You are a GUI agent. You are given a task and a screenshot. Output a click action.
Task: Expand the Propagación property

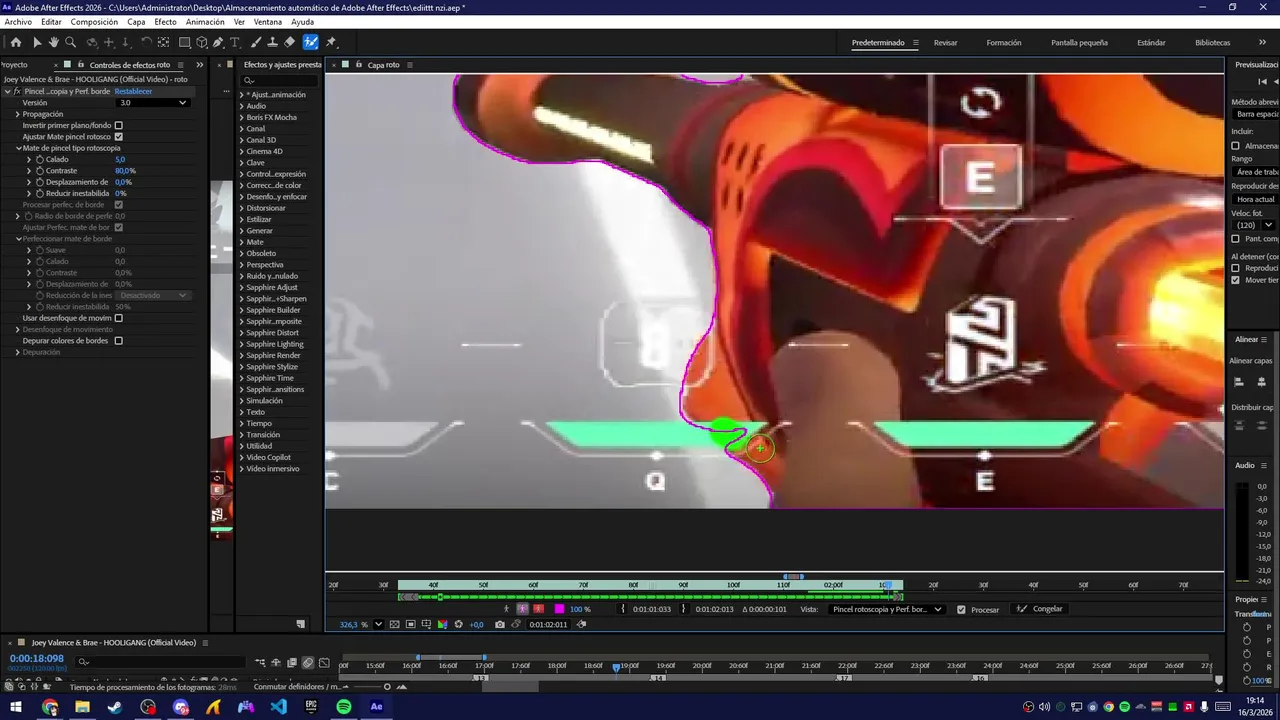(18, 114)
